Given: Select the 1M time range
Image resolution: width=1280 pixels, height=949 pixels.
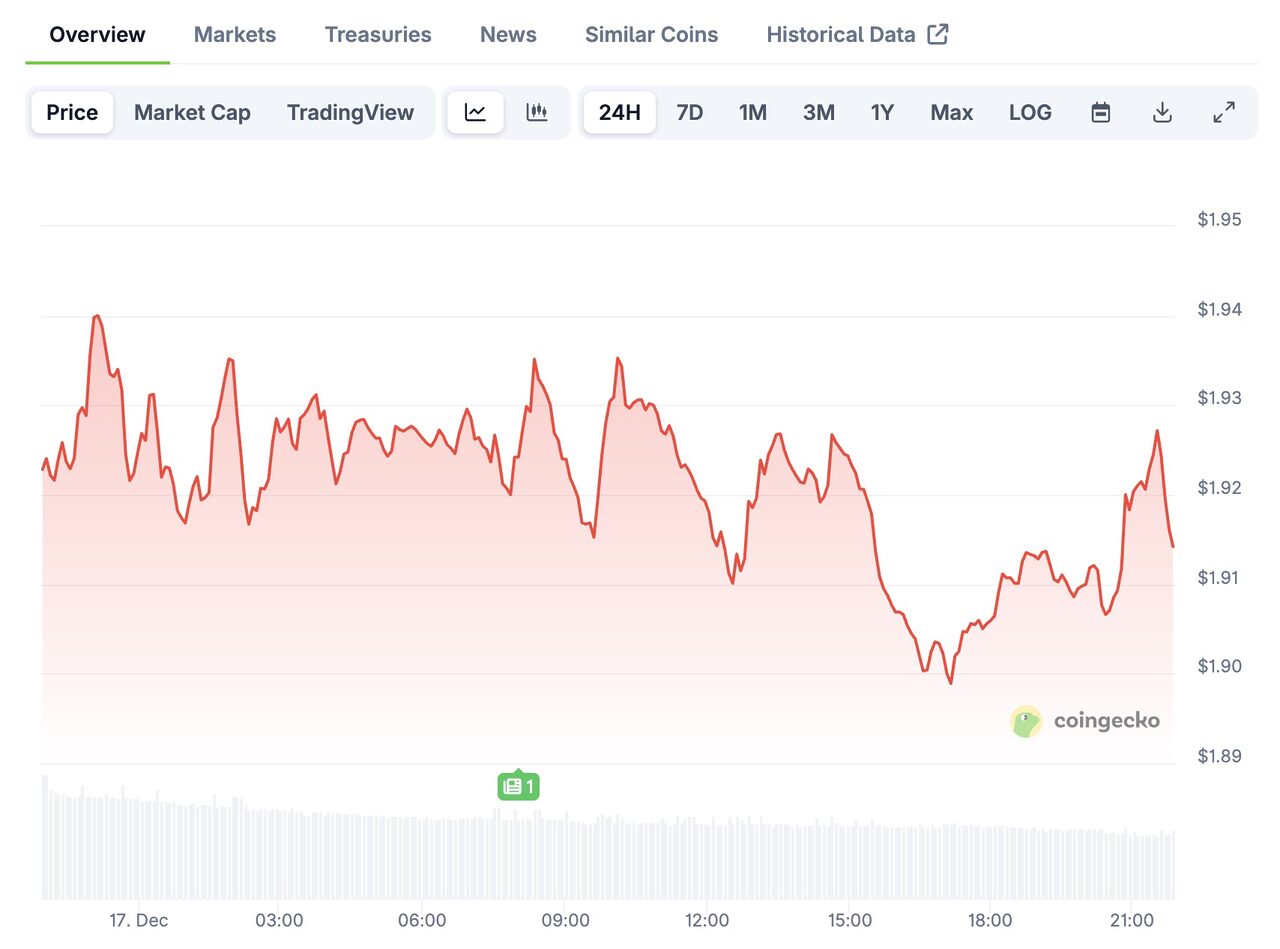Looking at the screenshot, I should 753,112.
